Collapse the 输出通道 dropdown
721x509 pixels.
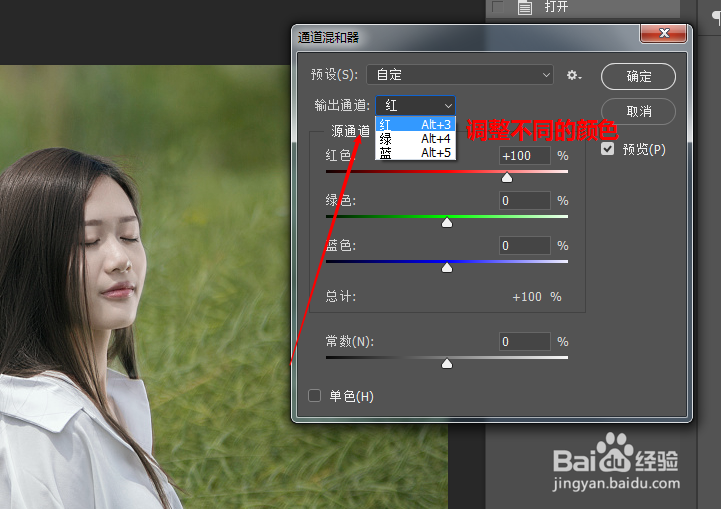click(415, 106)
